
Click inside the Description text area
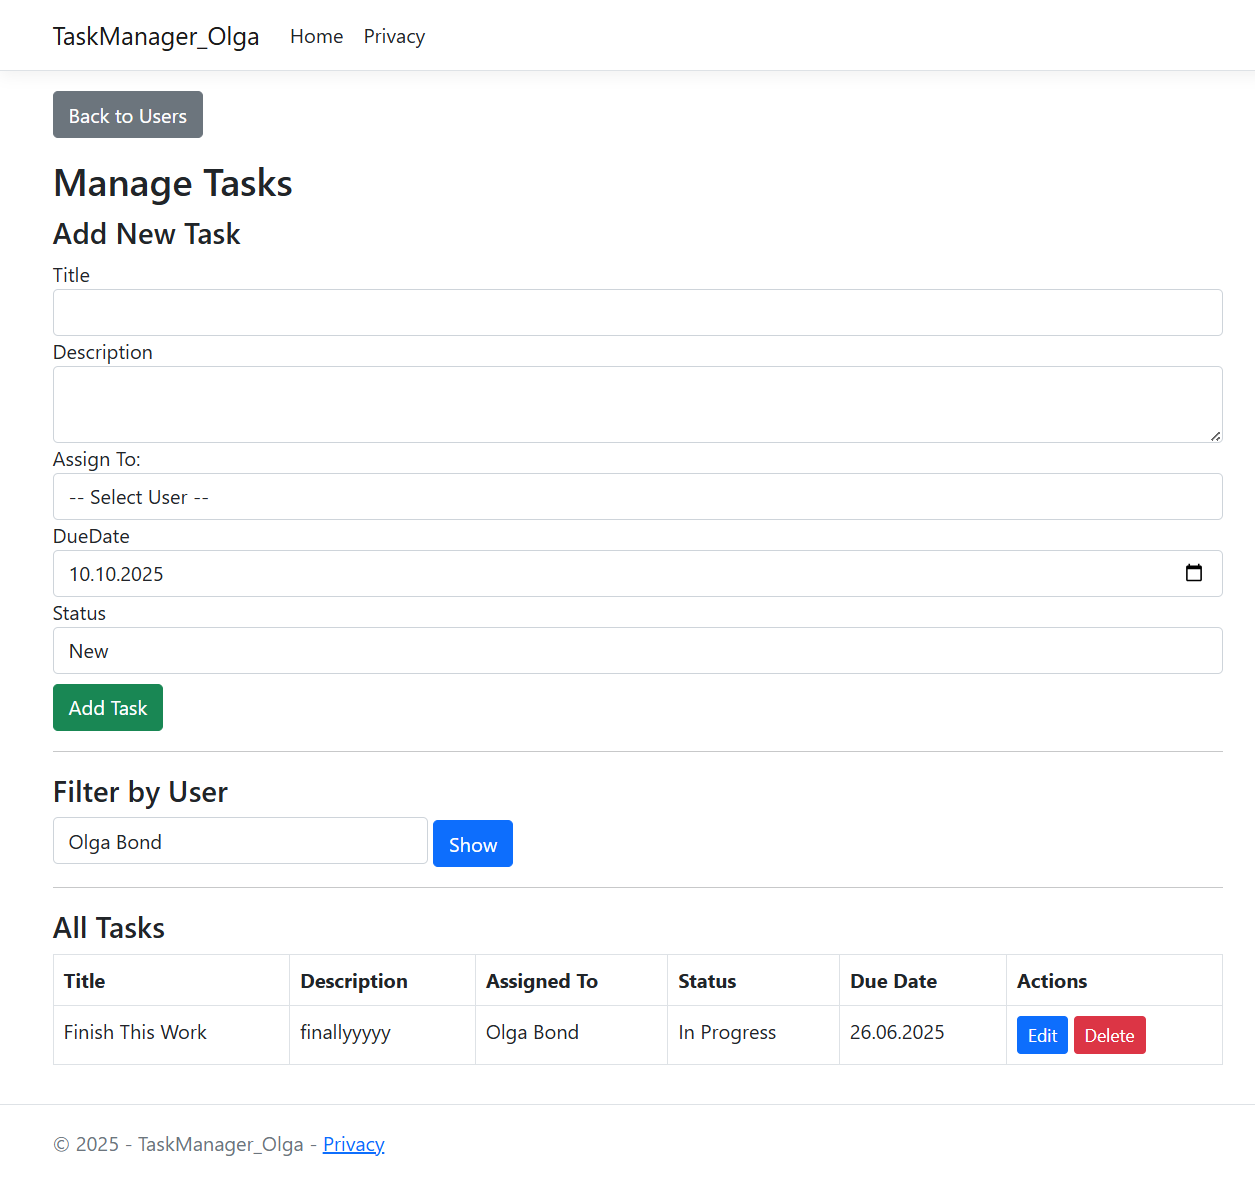[637, 404]
